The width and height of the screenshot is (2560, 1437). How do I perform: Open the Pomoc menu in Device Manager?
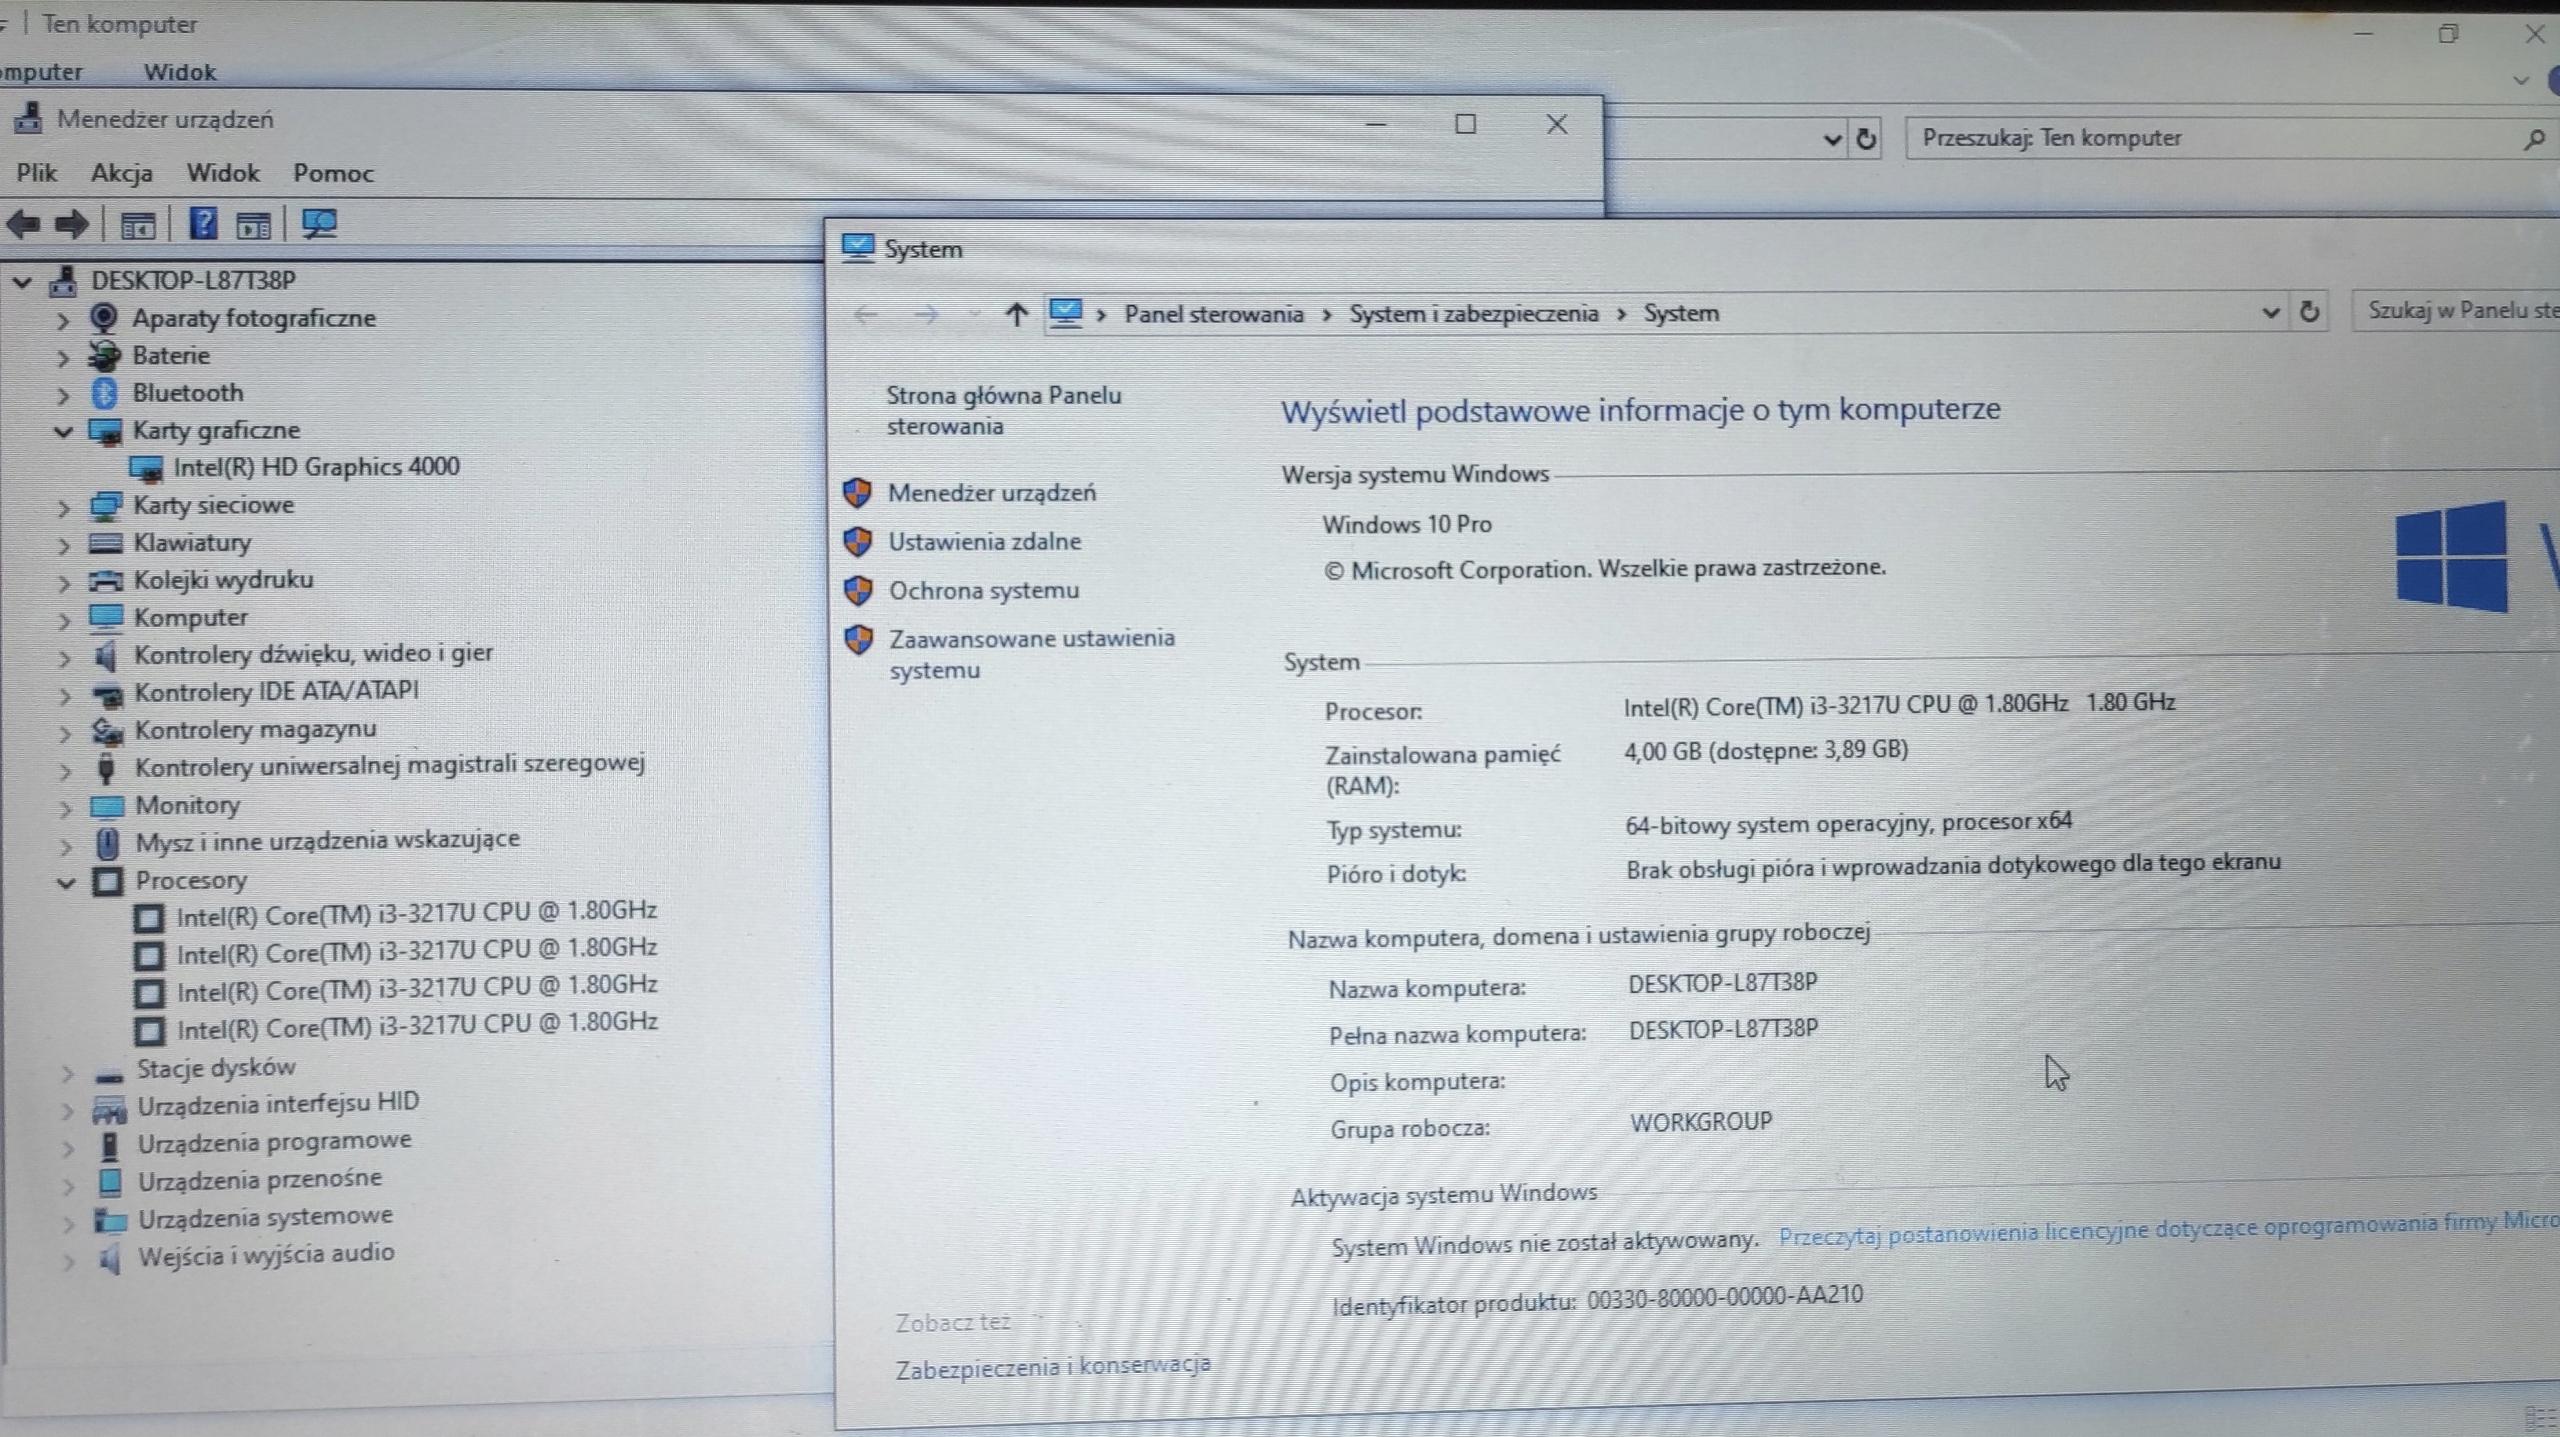333,173
